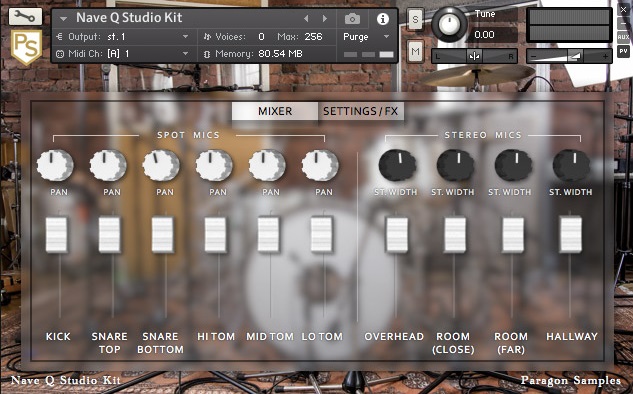Click the KICK fader handle
The image size is (633, 394).
[57, 235]
